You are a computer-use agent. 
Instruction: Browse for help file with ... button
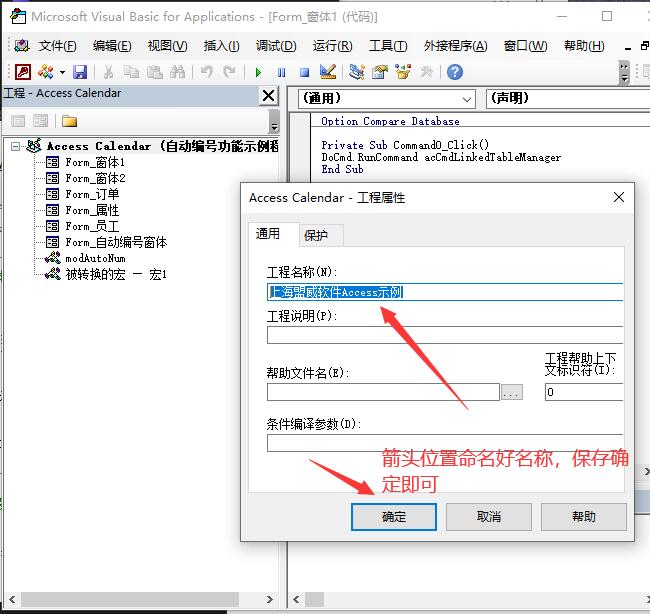(x=512, y=392)
